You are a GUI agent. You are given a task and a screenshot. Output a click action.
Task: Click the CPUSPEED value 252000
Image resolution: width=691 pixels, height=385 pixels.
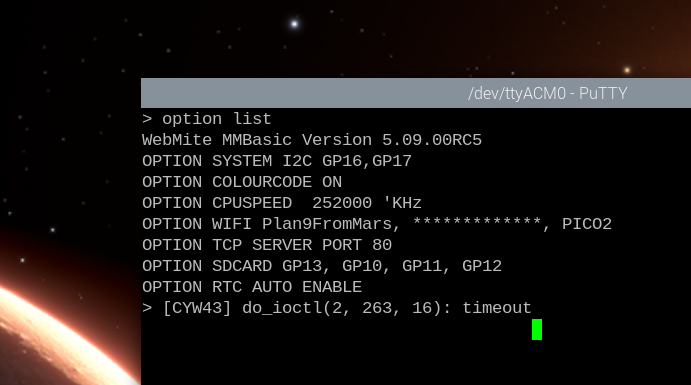[342, 203]
